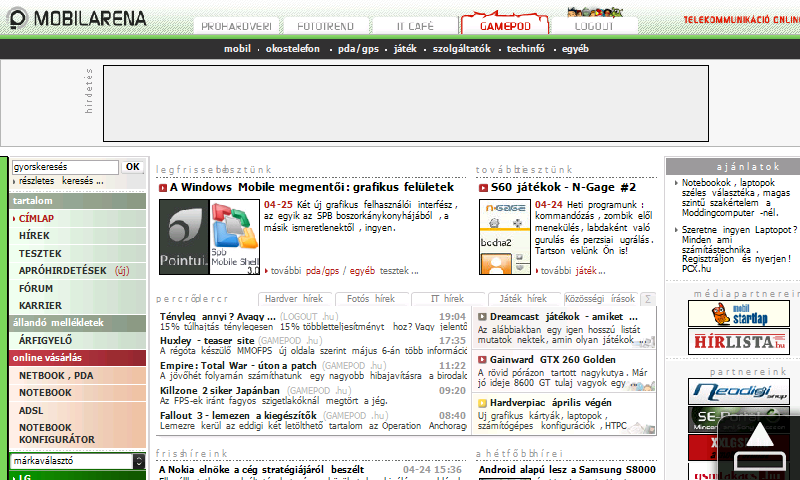The image size is (800, 480).
Task: Select the mobil menu item
Action: tap(237, 49)
